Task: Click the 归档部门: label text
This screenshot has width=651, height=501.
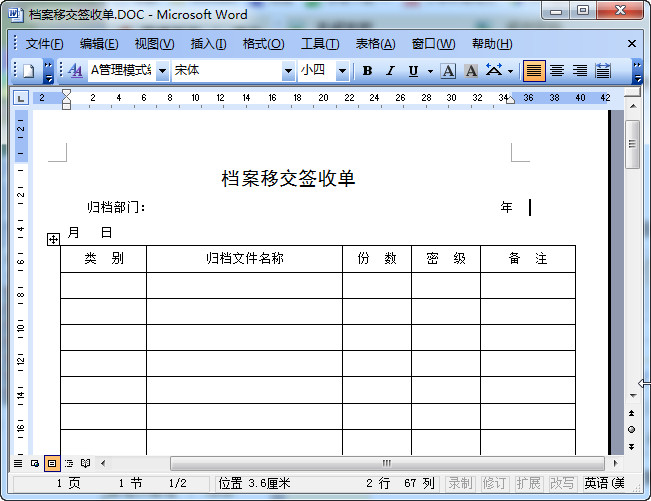Action: [116, 207]
